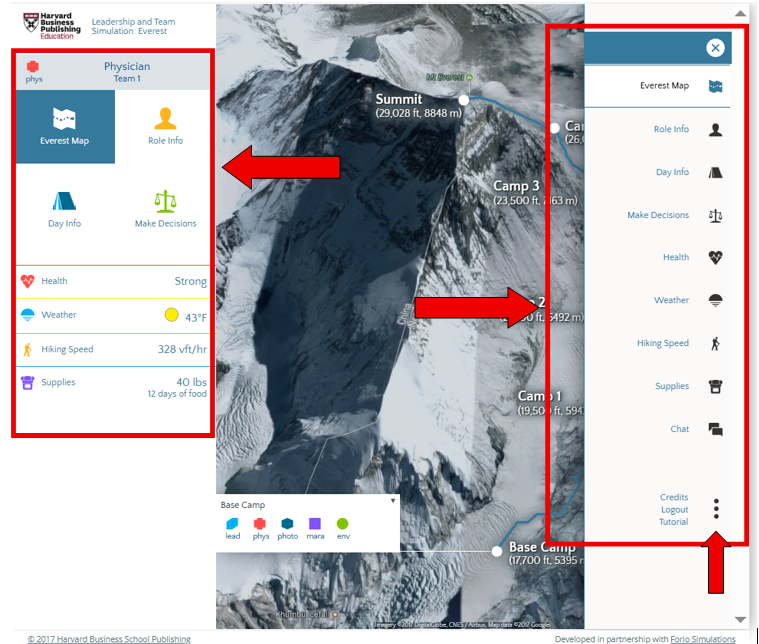759x644 pixels.
Task: Close the right side menu panel
Action: click(x=715, y=47)
